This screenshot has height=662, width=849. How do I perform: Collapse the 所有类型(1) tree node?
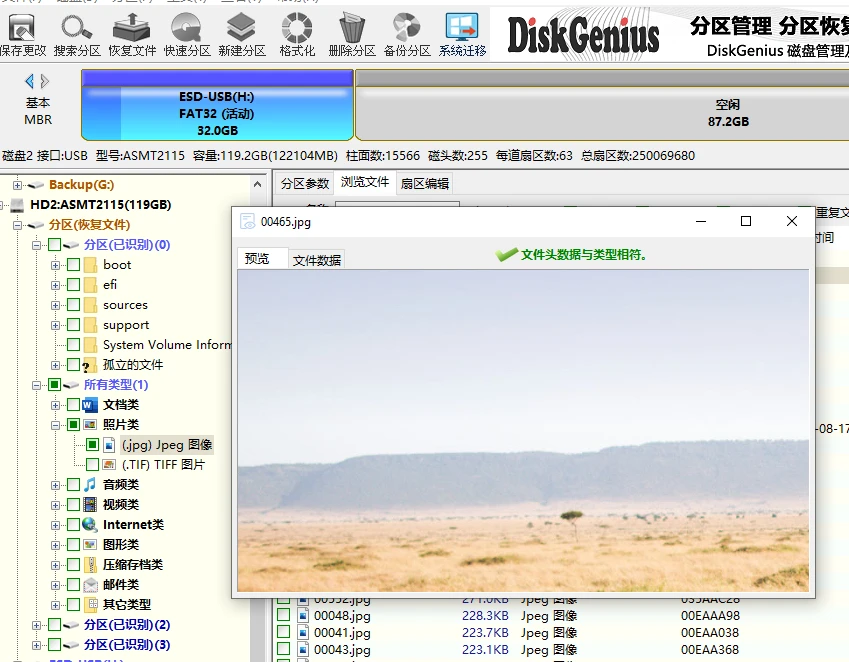click(x=36, y=385)
